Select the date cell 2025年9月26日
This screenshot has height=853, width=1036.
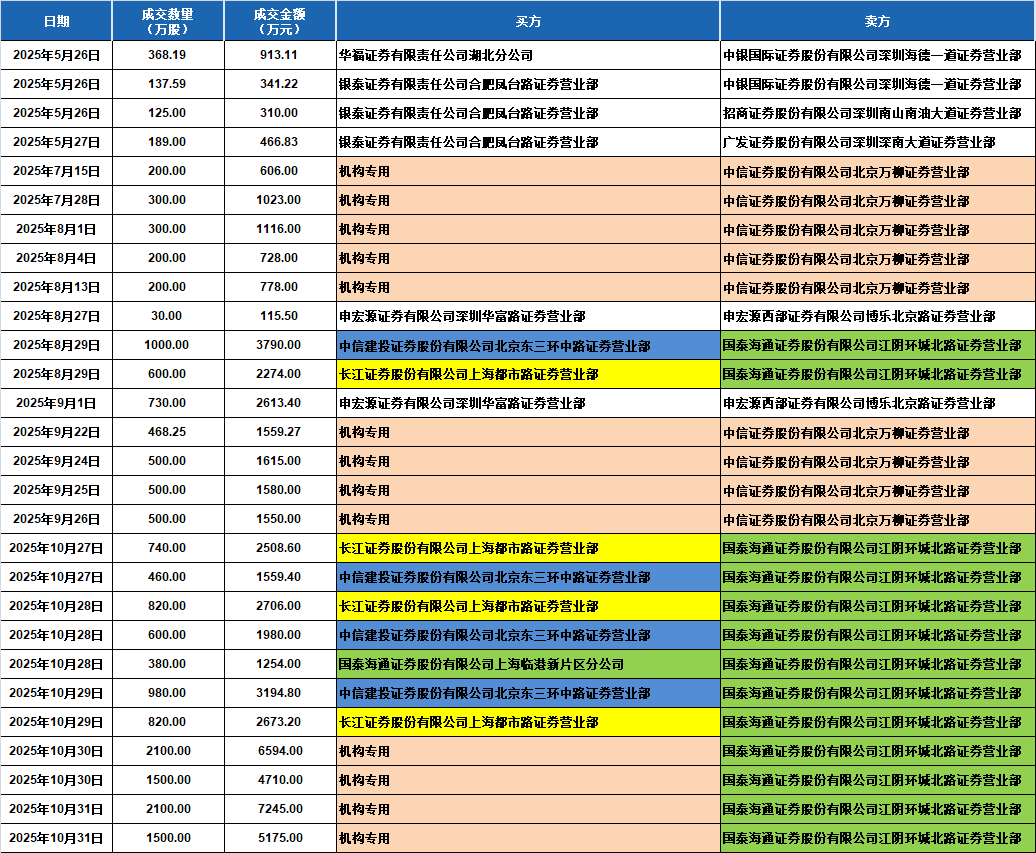coord(56,519)
